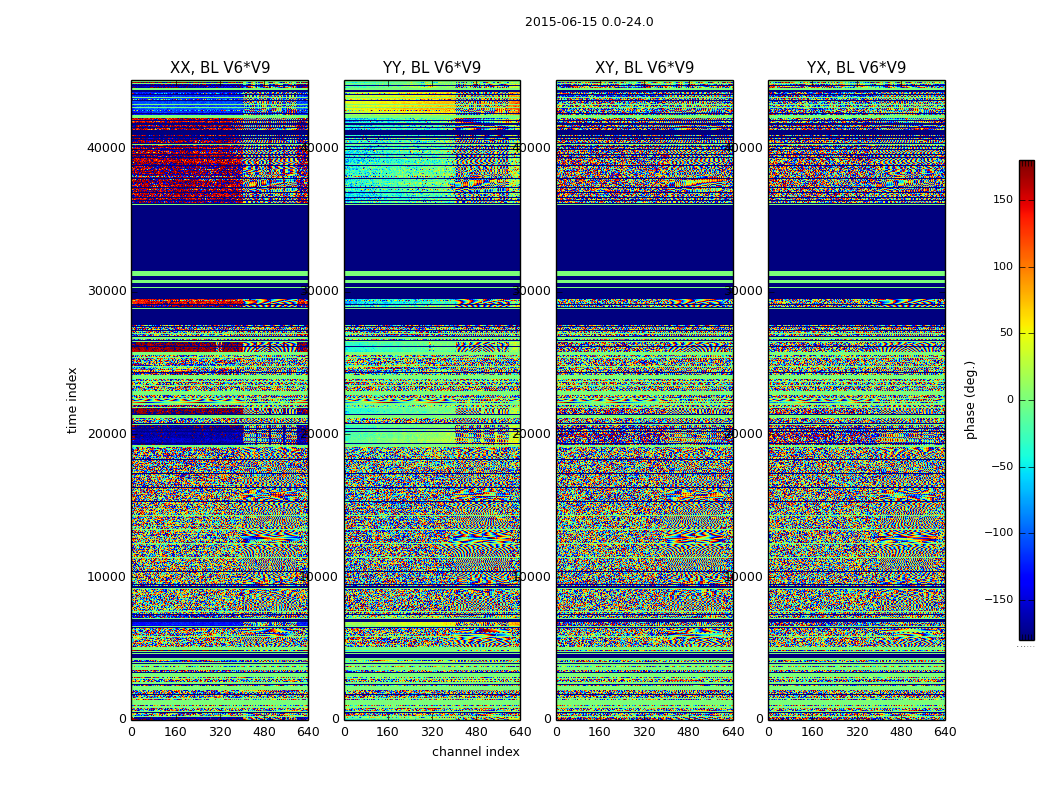Viewport: 1050px width, 800px height.
Task: Select the 'YY, BL V6*V9' subplot title
Action: pyautogui.click(x=432, y=68)
